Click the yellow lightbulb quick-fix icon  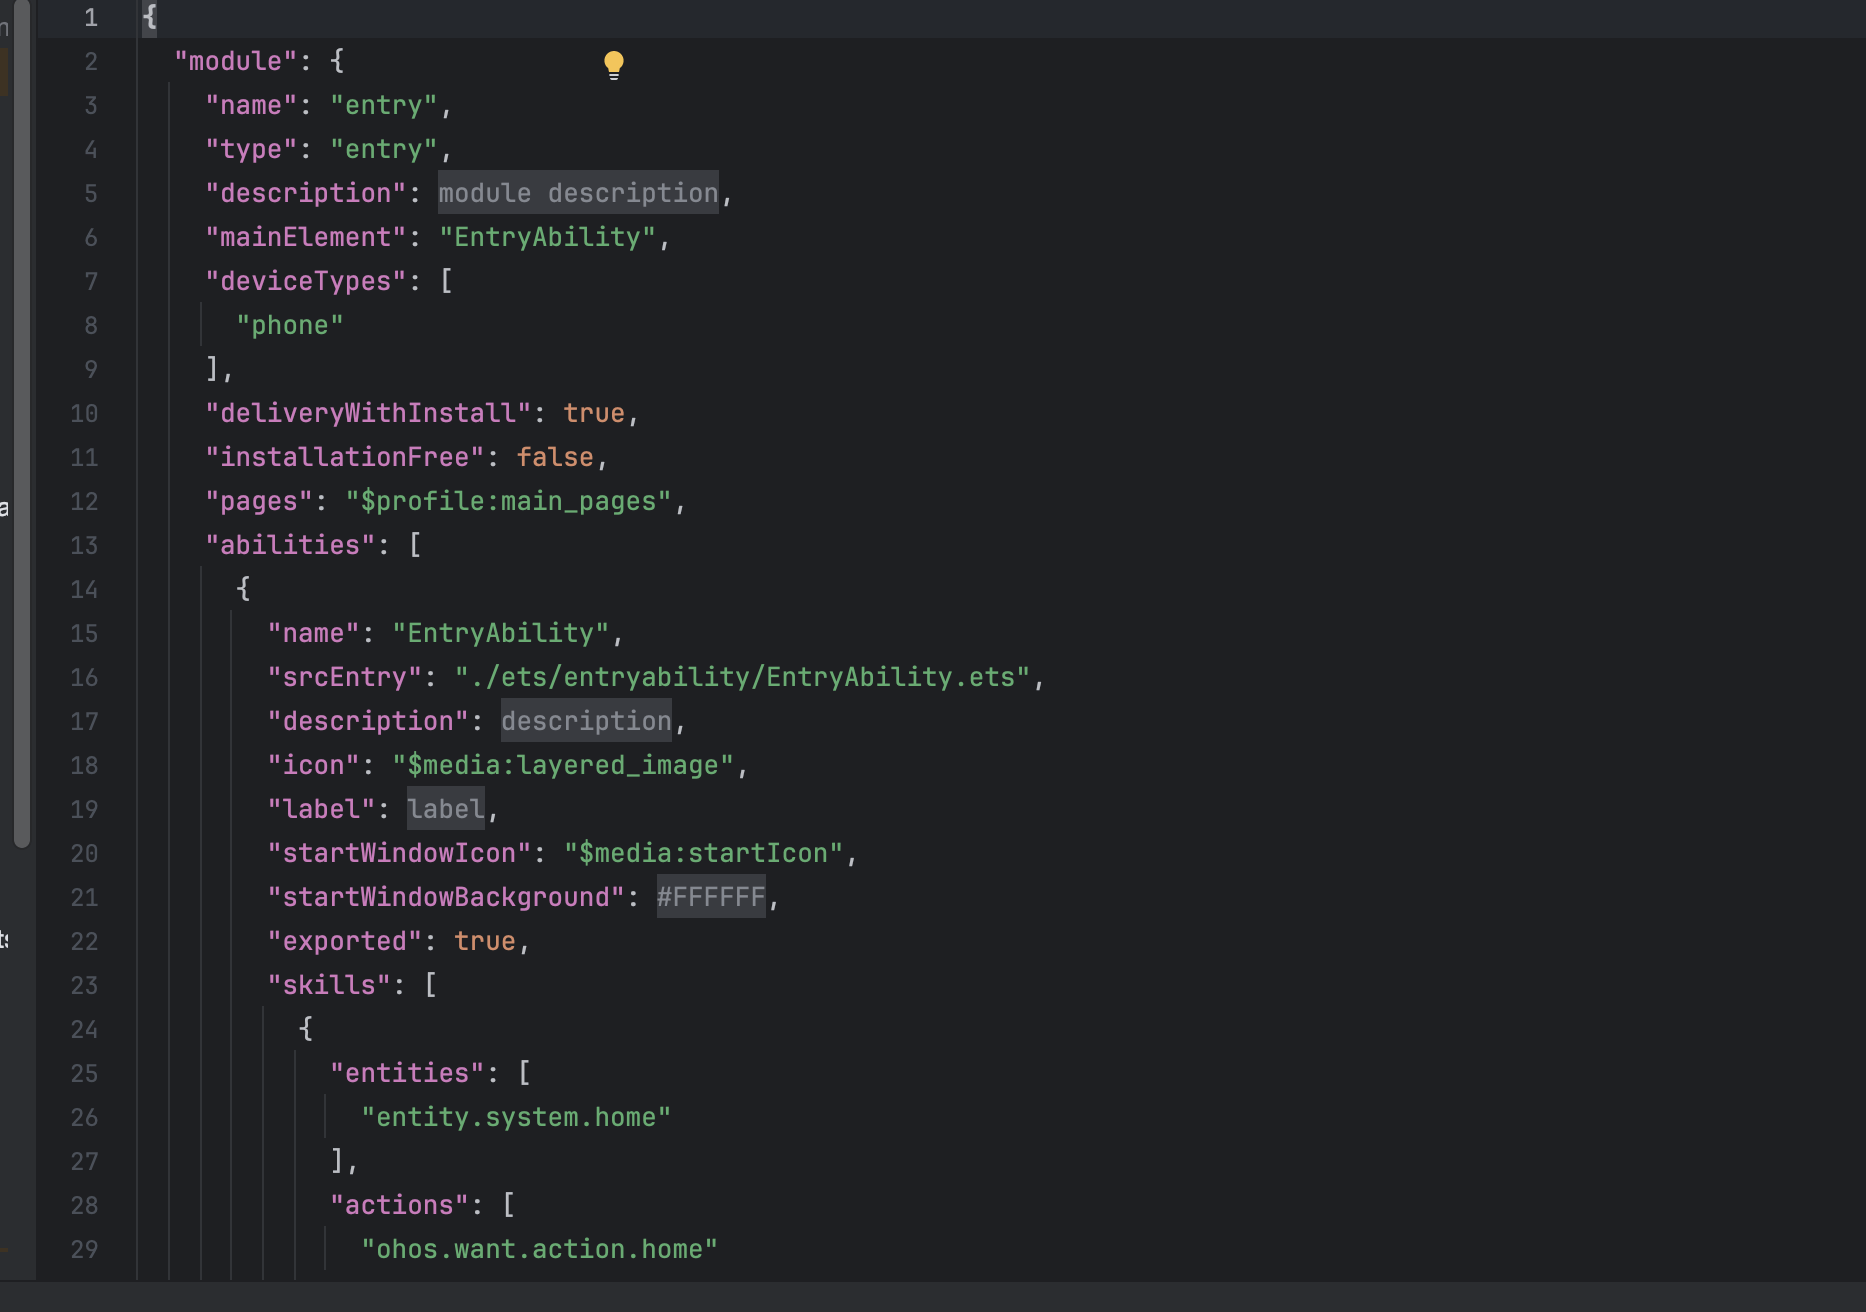coord(614,65)
